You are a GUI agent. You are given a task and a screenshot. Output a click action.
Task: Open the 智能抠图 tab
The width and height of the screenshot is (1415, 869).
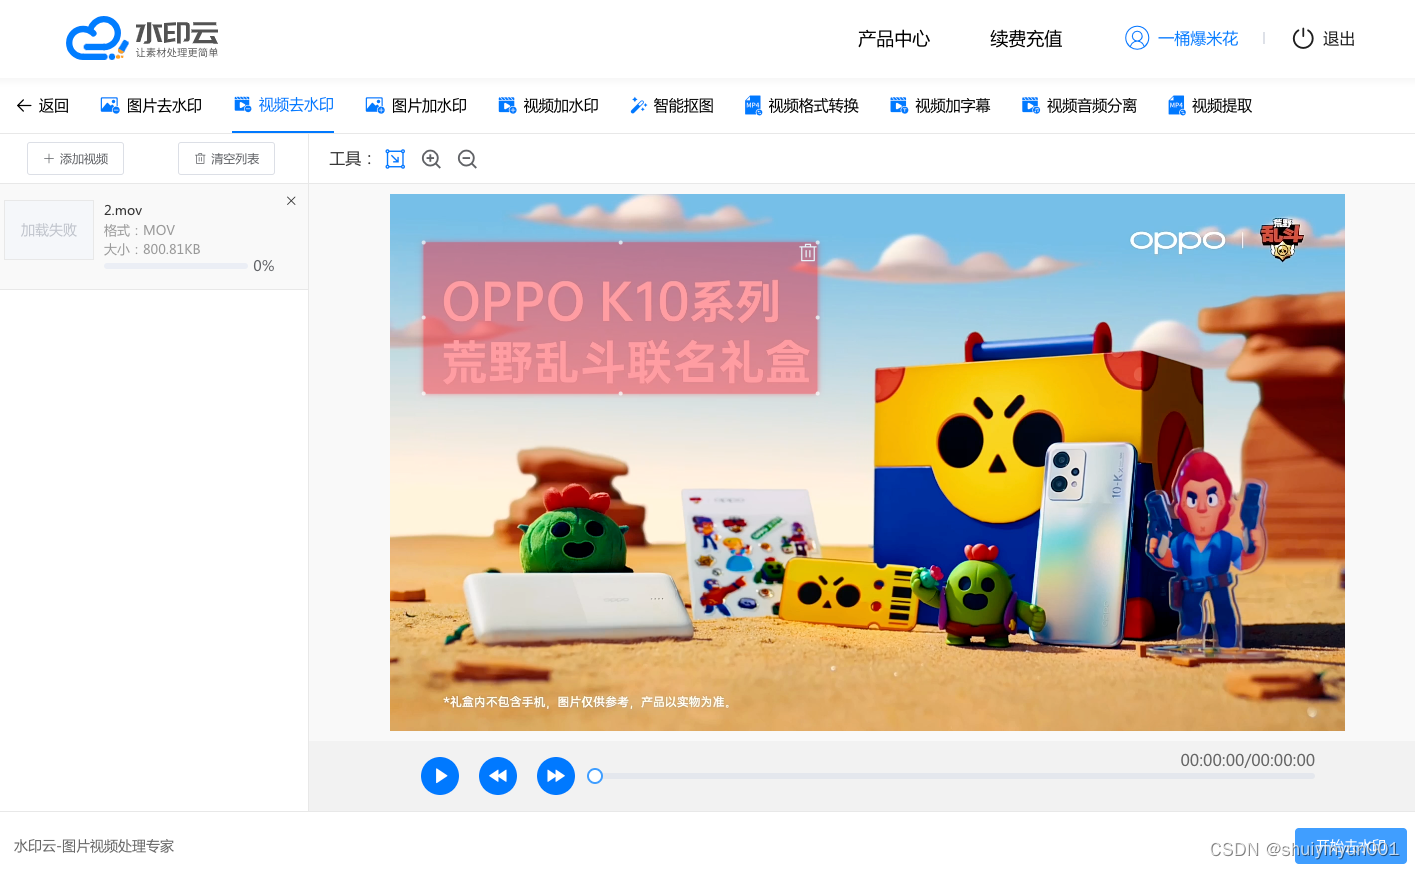671,106
